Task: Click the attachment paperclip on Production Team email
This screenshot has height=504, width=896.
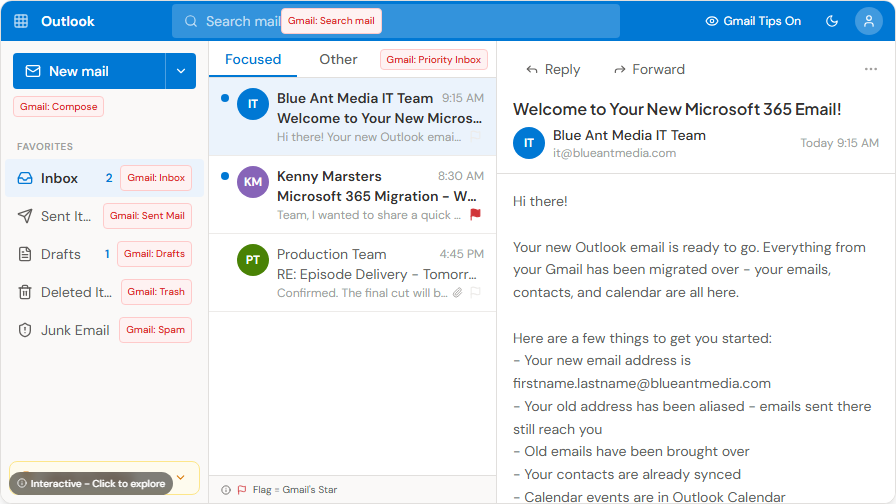Action: [458, 293]
